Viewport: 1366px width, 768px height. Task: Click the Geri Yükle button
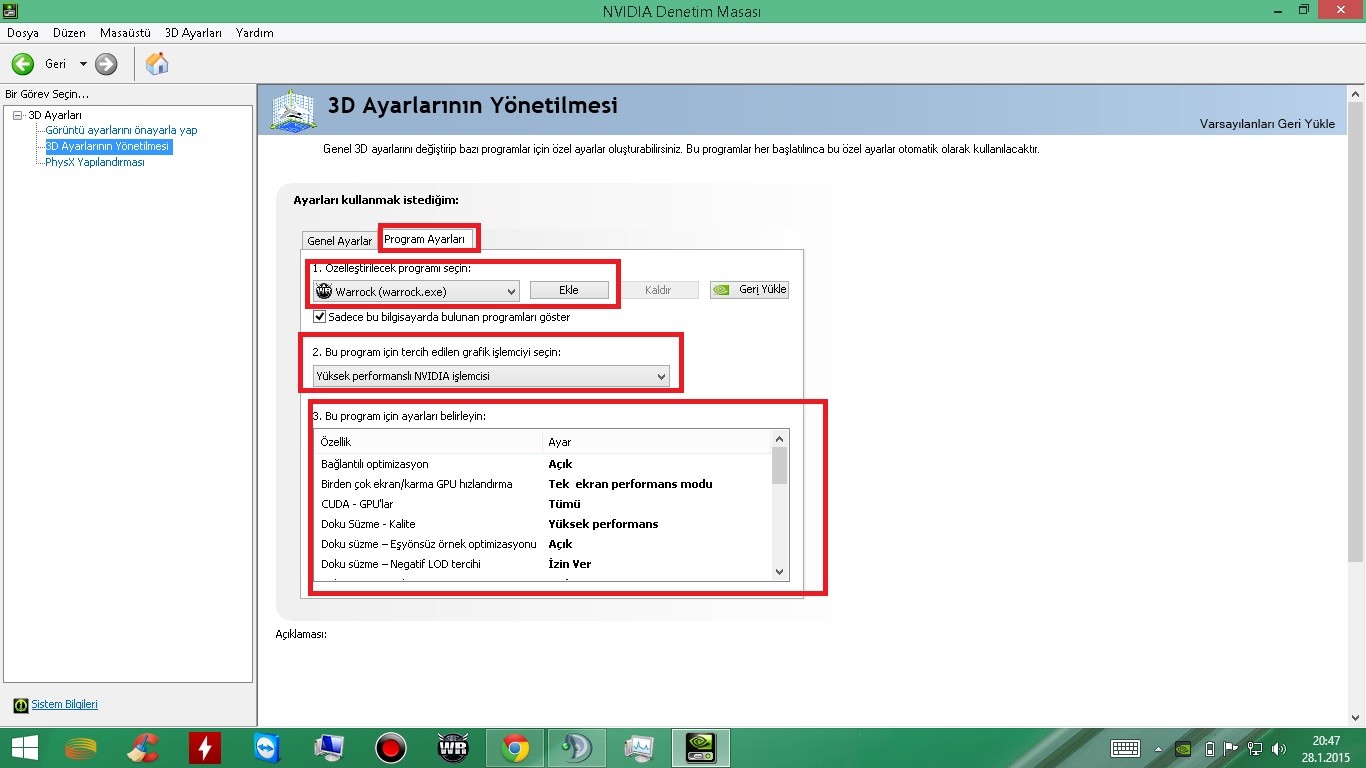(x=749, y=290)
